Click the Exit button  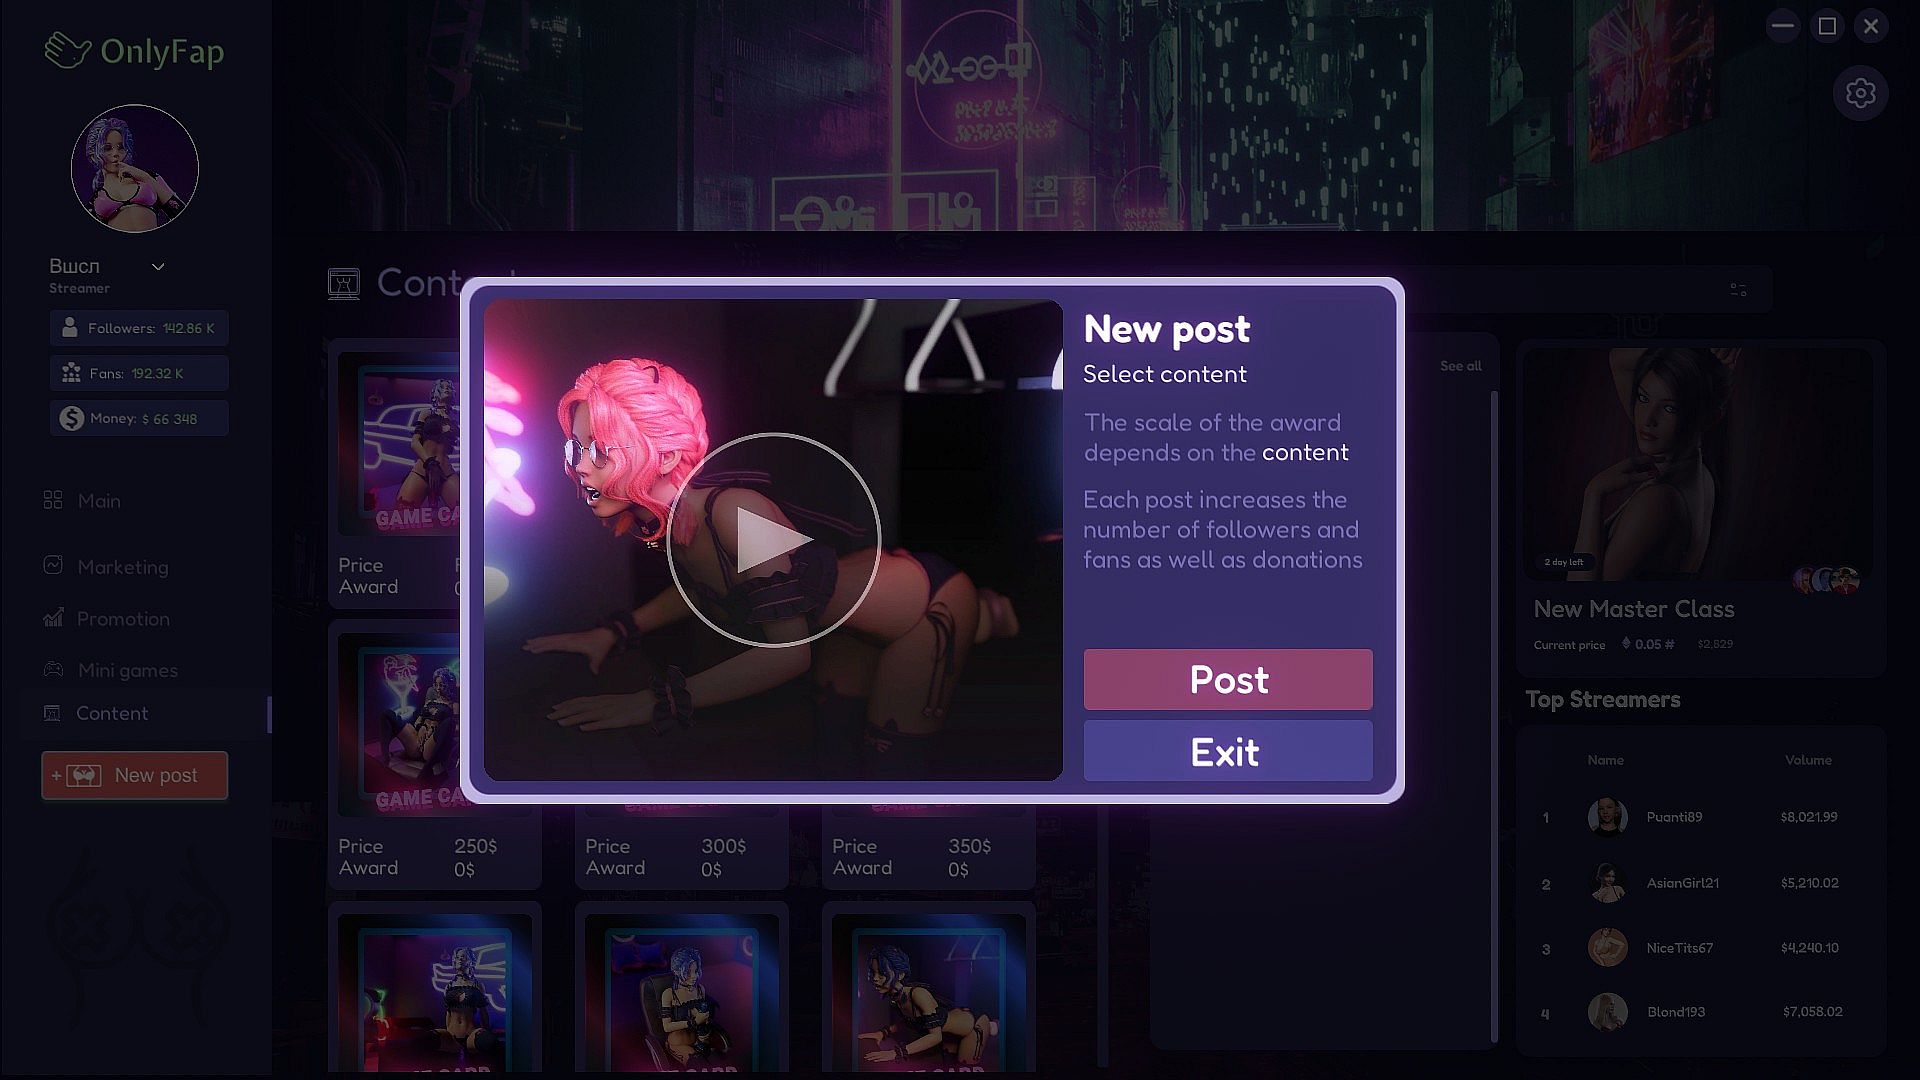[1228, 751]
